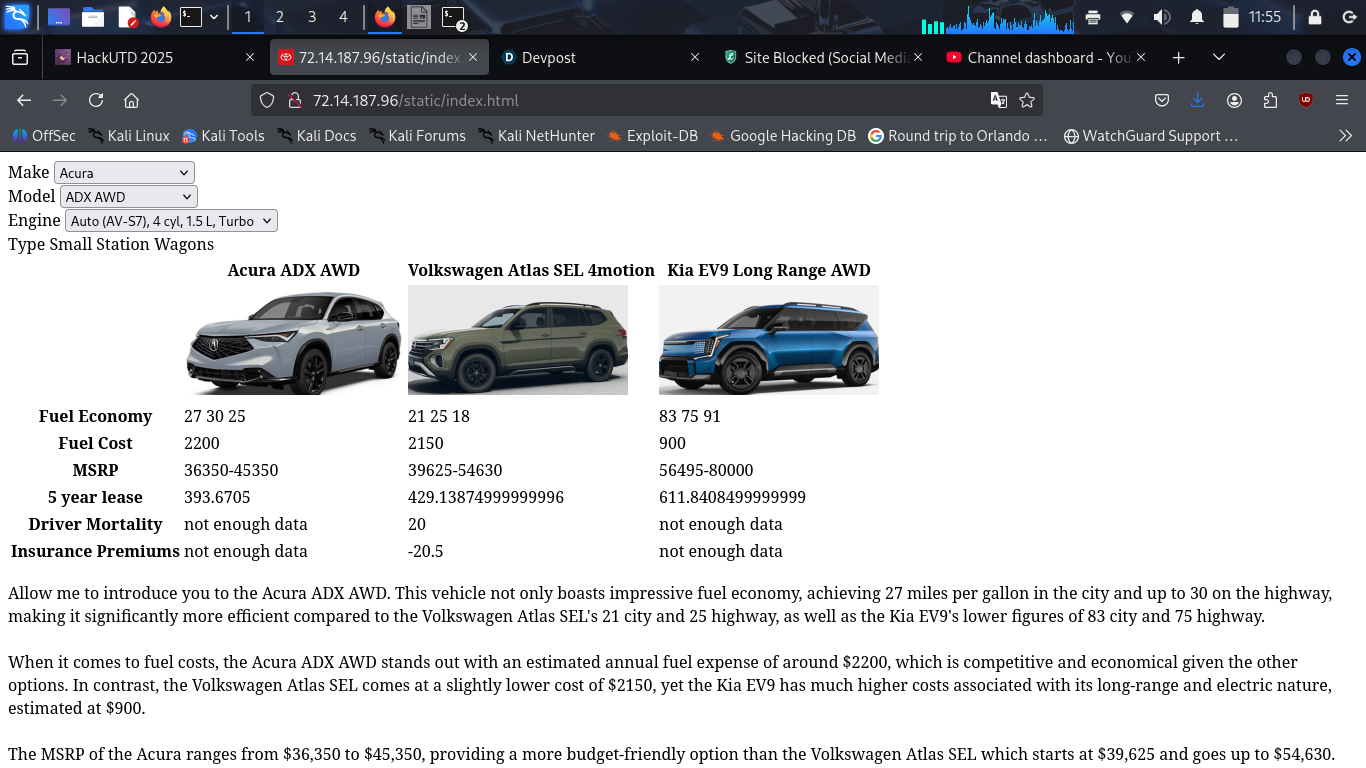Launch Firefox from the panel launcher
Screen dimensions: 1366x768
point(160,17)
